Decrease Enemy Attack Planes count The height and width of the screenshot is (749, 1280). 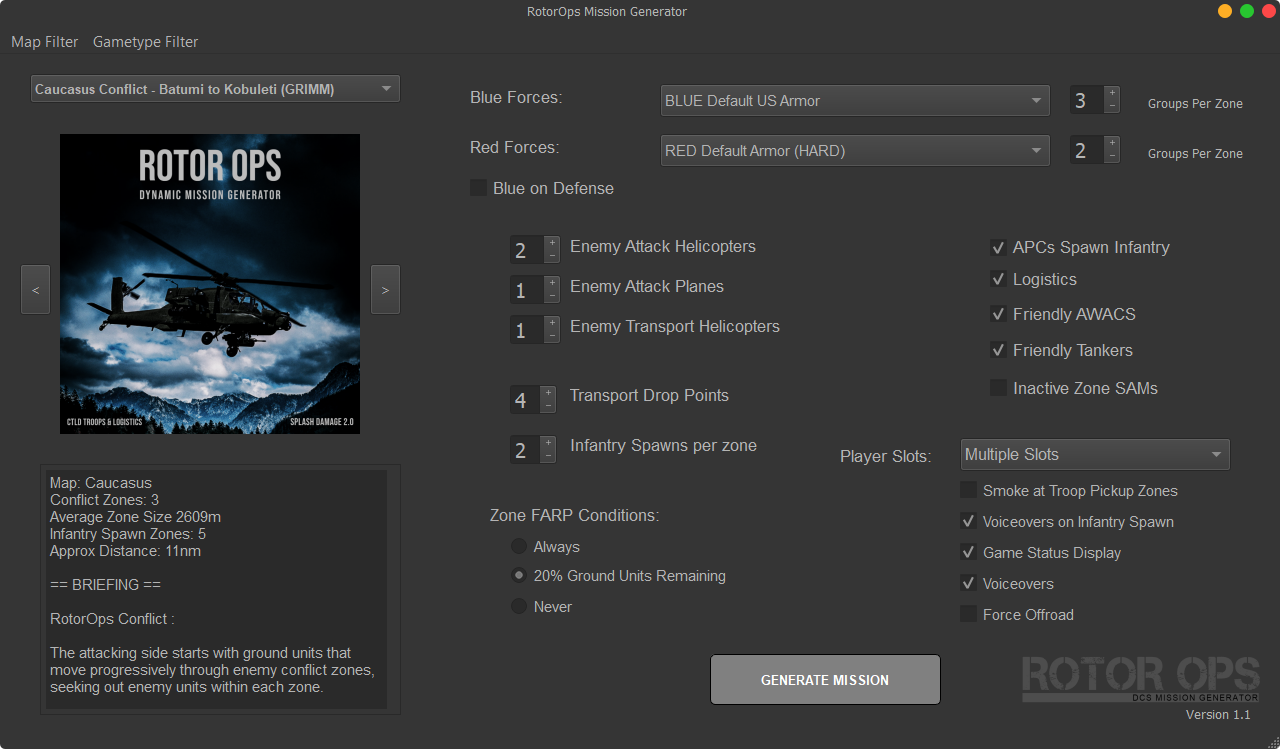point(552,296)
